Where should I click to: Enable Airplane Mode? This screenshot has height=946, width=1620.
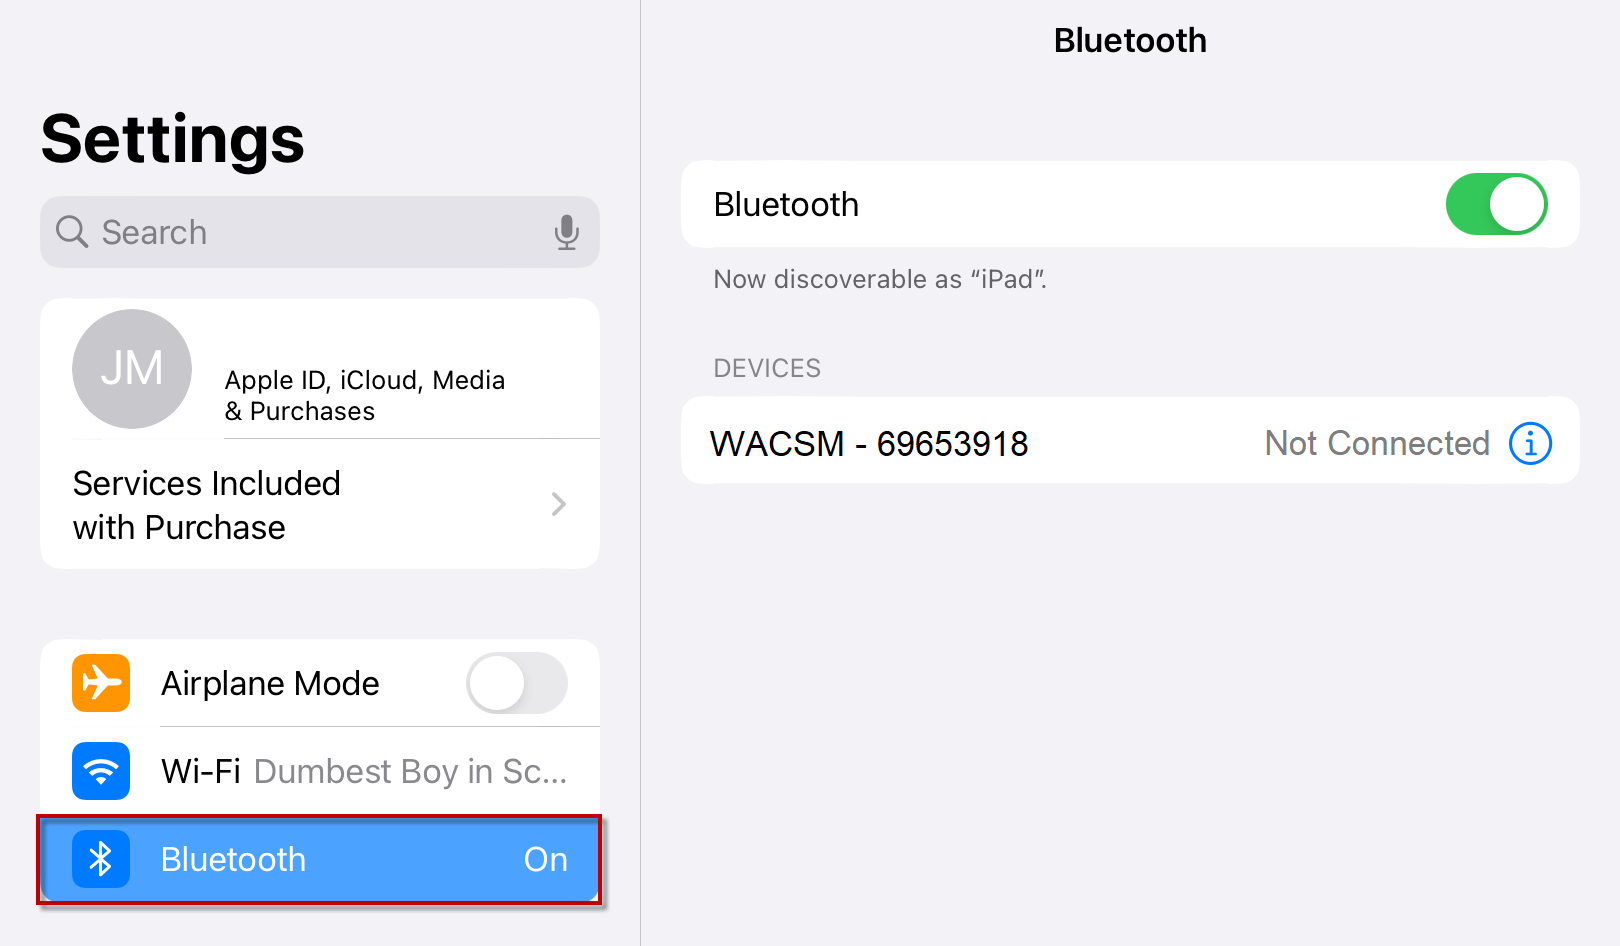point(517,683)
